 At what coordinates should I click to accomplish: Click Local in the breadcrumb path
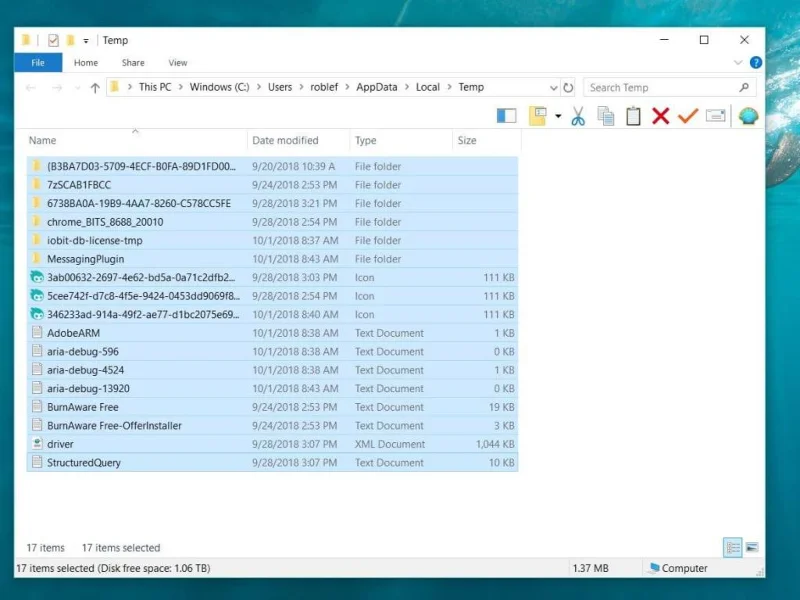(x=428, y=87)
